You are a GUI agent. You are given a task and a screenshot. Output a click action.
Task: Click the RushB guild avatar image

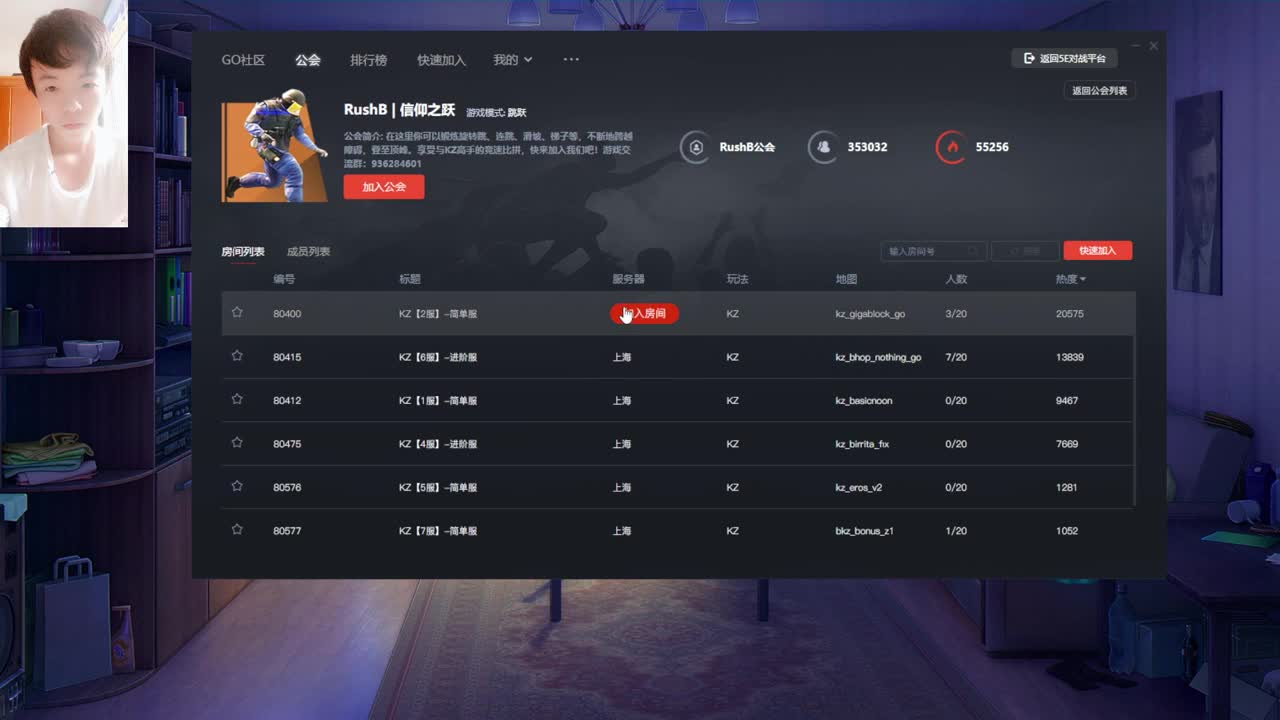[x=274, y=146]
